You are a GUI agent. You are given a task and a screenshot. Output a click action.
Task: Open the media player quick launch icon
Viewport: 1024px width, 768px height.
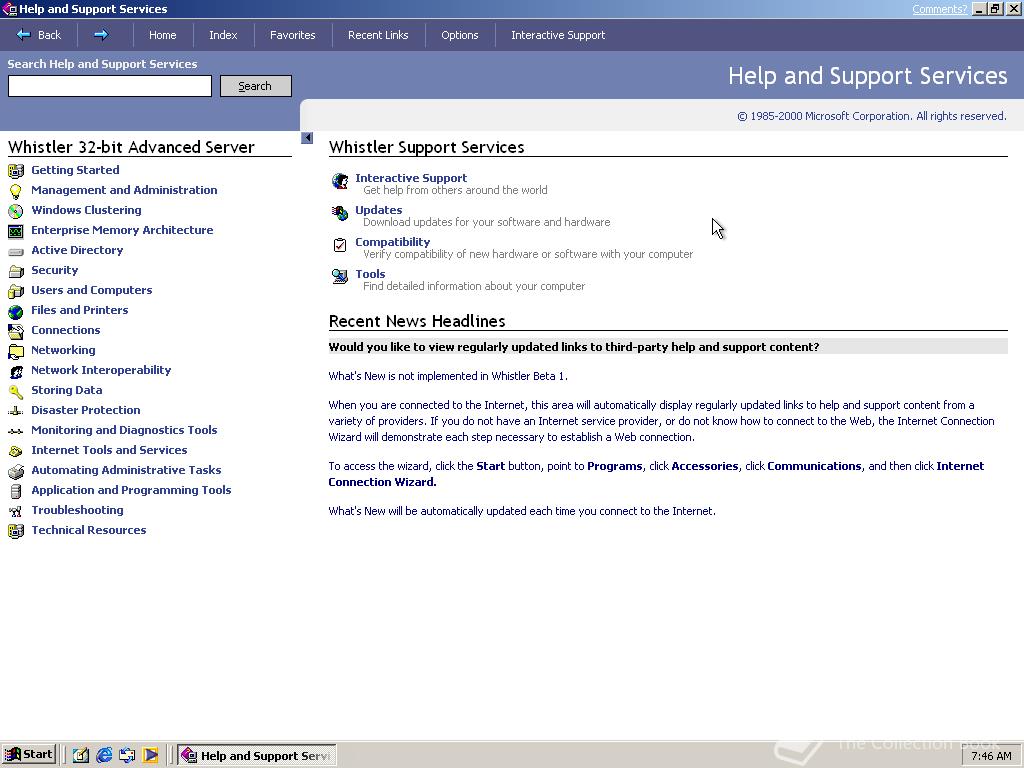pos(151,756)
